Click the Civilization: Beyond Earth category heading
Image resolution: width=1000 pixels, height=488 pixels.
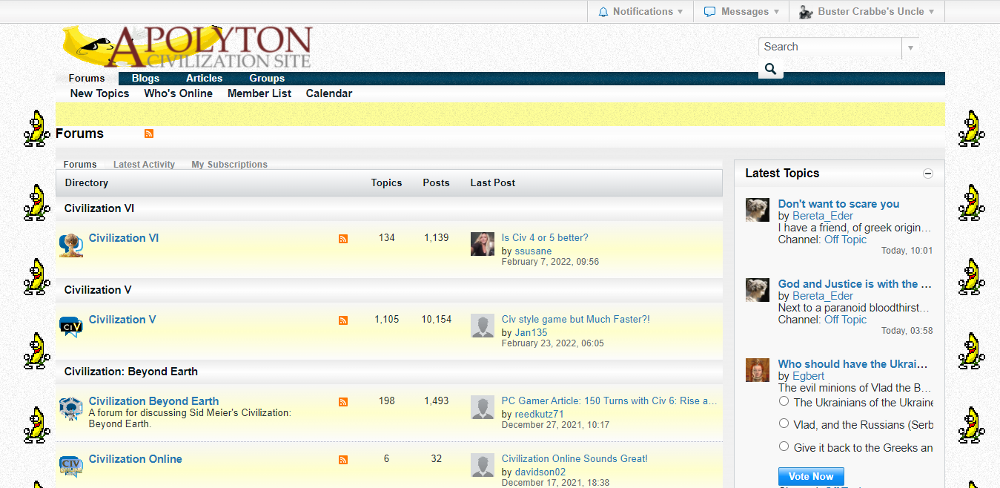(131, 371)
